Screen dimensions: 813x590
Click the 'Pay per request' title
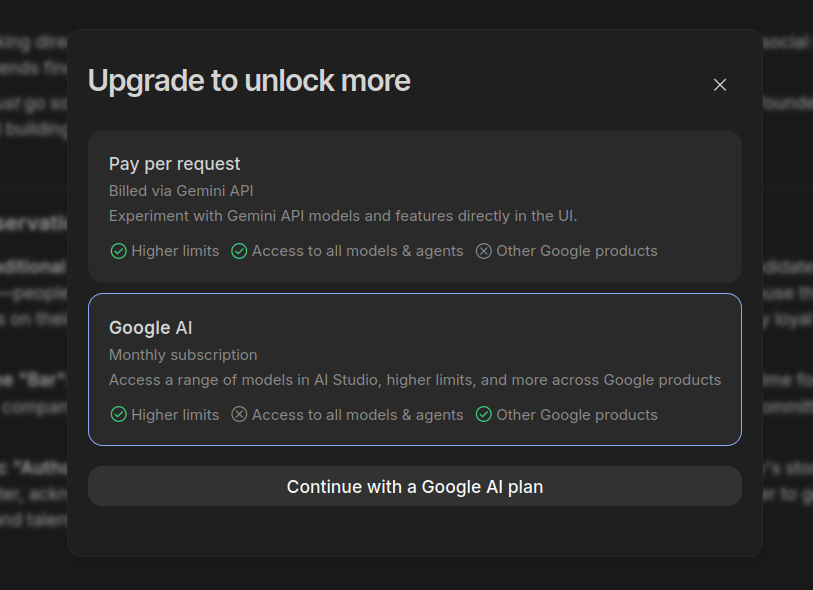174,164
